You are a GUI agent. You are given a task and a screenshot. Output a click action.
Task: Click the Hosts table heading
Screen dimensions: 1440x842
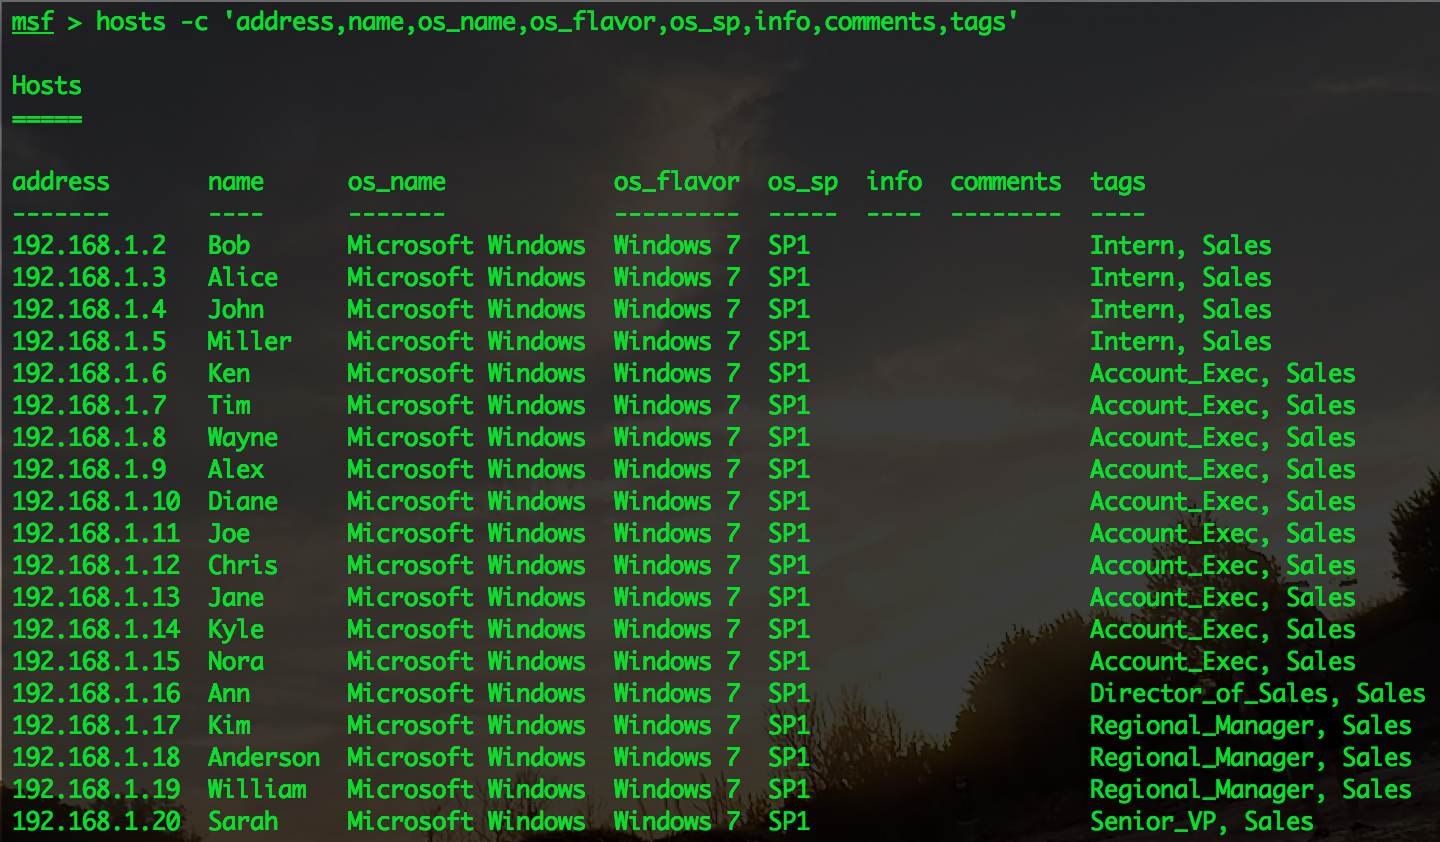[47, 86]
